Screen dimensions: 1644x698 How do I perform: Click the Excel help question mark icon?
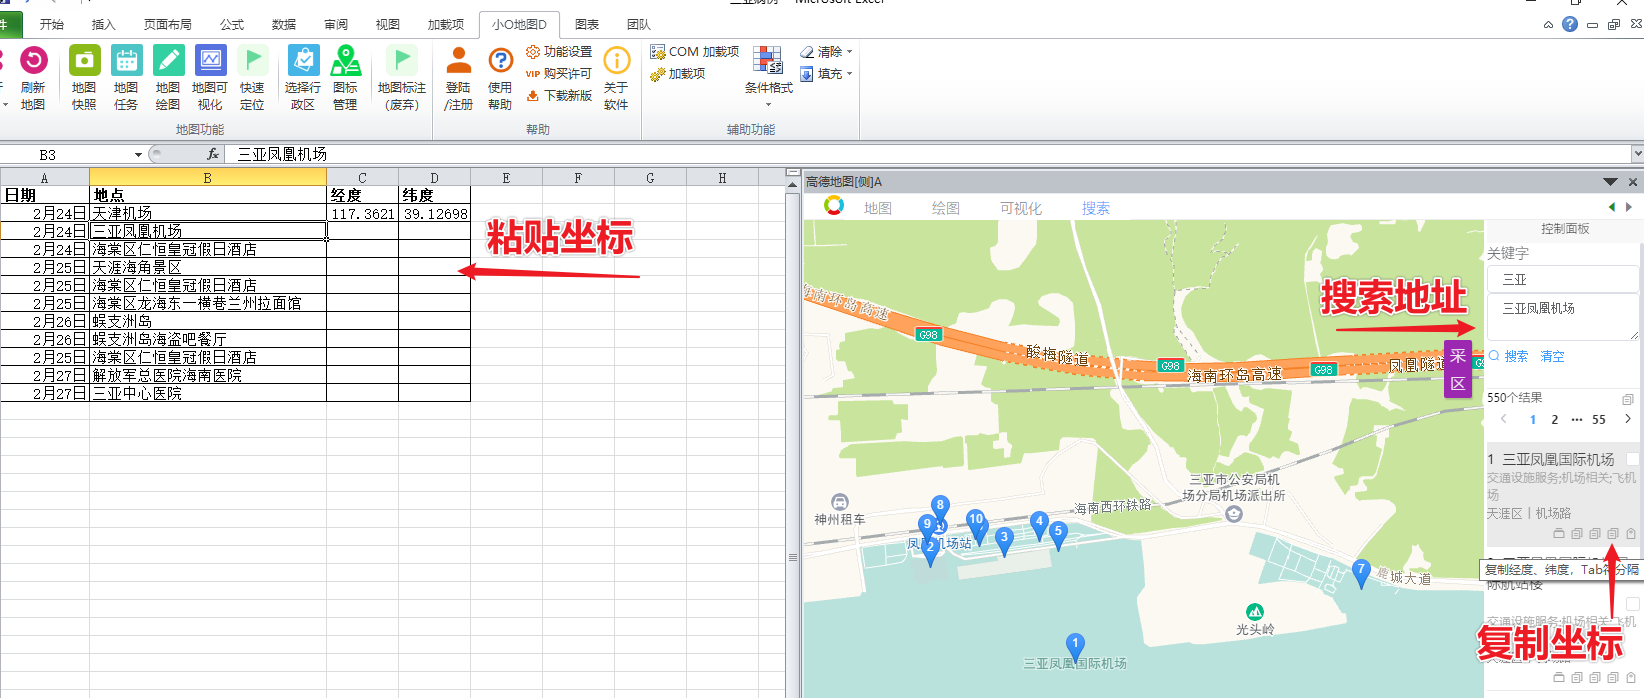(x=1570, y=24)
